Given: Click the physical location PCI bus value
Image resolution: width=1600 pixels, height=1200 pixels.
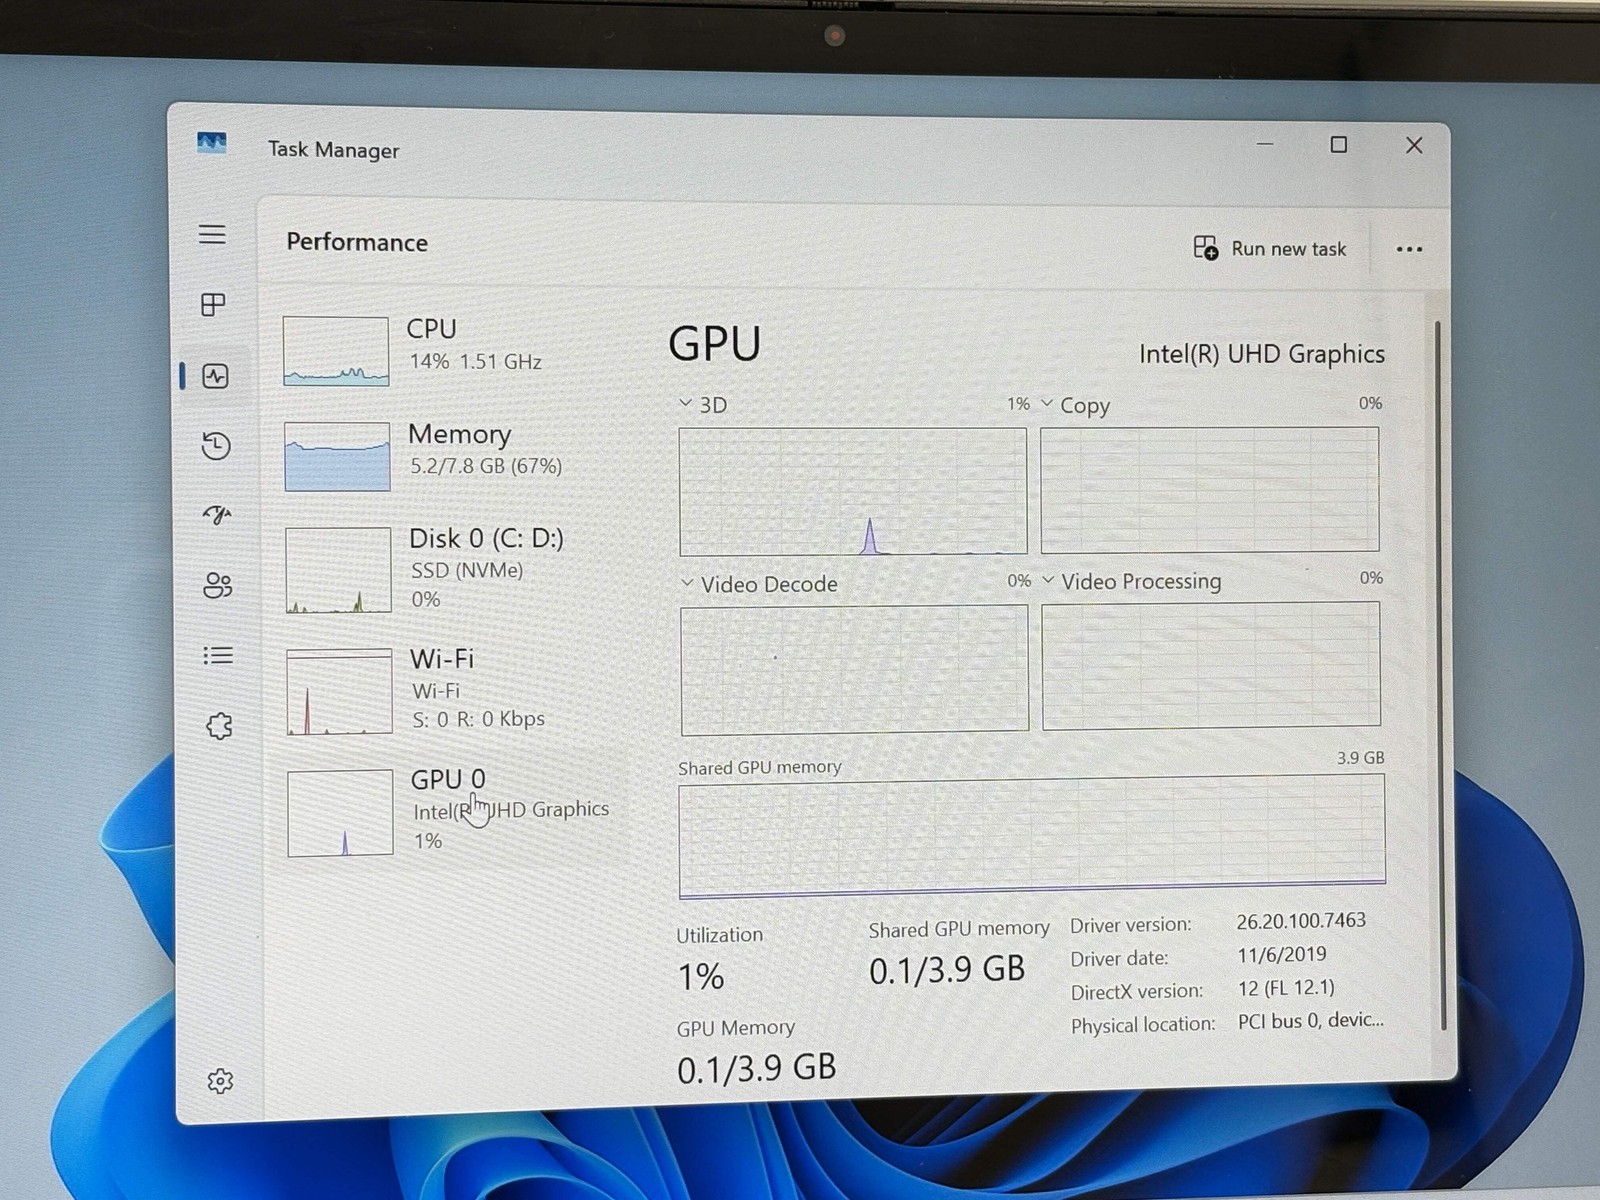Looking at the screenshot, I should [1311, 1020].
